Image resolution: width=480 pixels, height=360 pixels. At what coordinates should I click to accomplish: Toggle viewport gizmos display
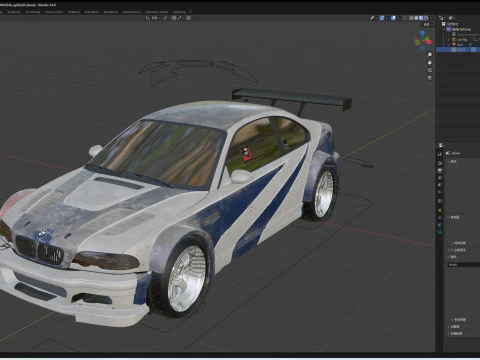pos(382,18)
